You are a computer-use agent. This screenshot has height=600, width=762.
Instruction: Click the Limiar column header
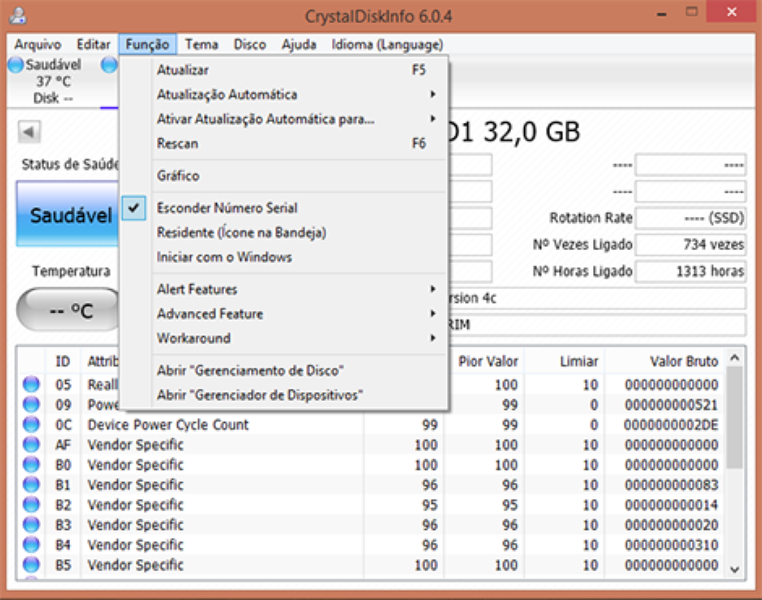tap(564, 361)
